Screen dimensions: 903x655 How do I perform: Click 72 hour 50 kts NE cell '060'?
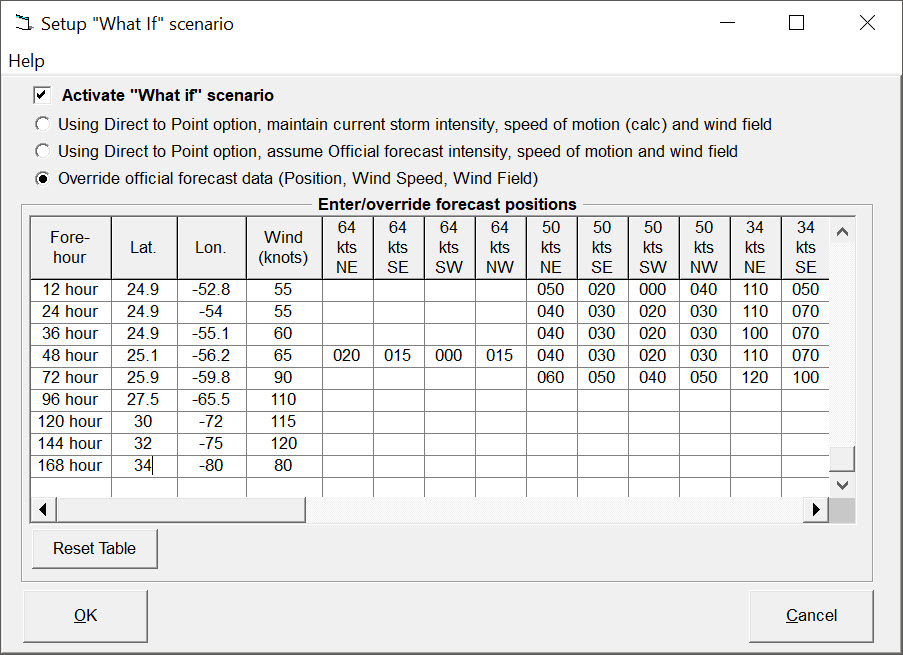click(551, 377)
